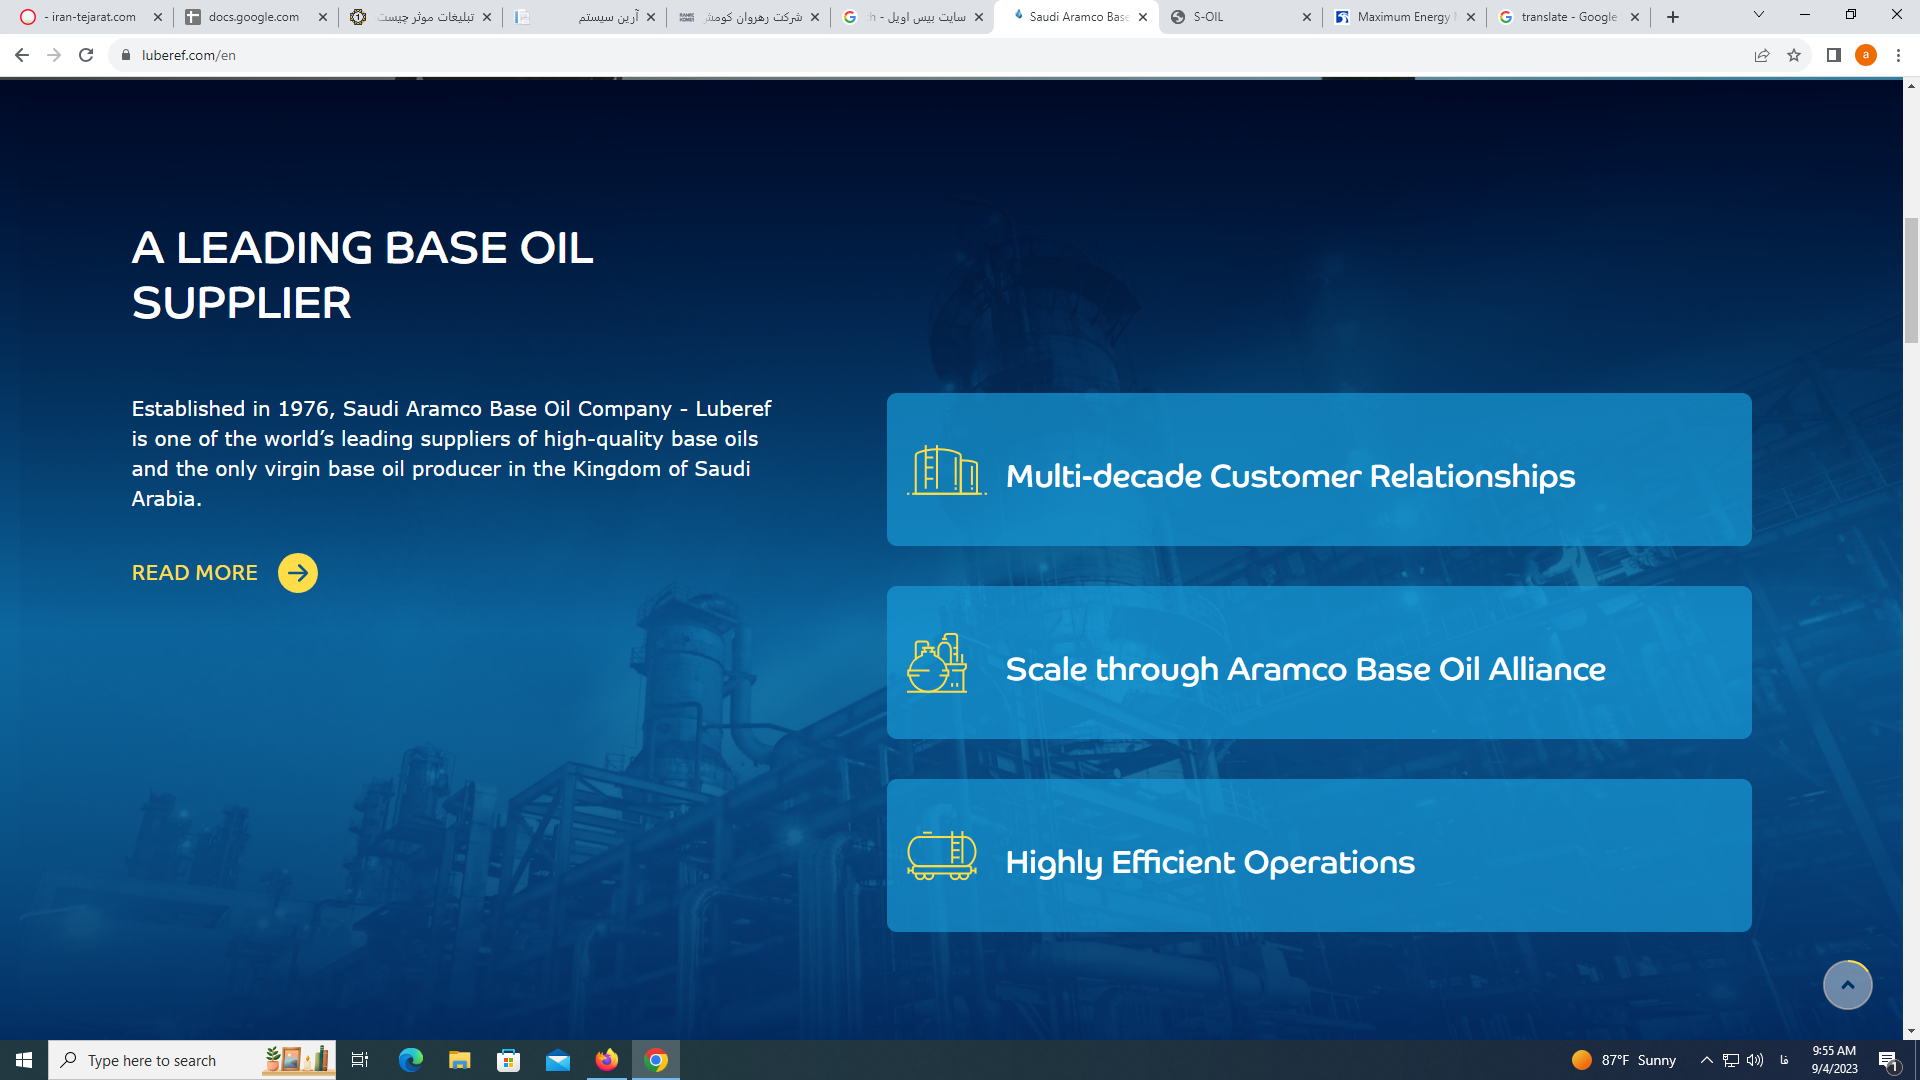Open the Scale through Aramco Base Oil Alliance card
Screen dimensions: 1920x1080
pyautogui.click(x=1318, y=663)
